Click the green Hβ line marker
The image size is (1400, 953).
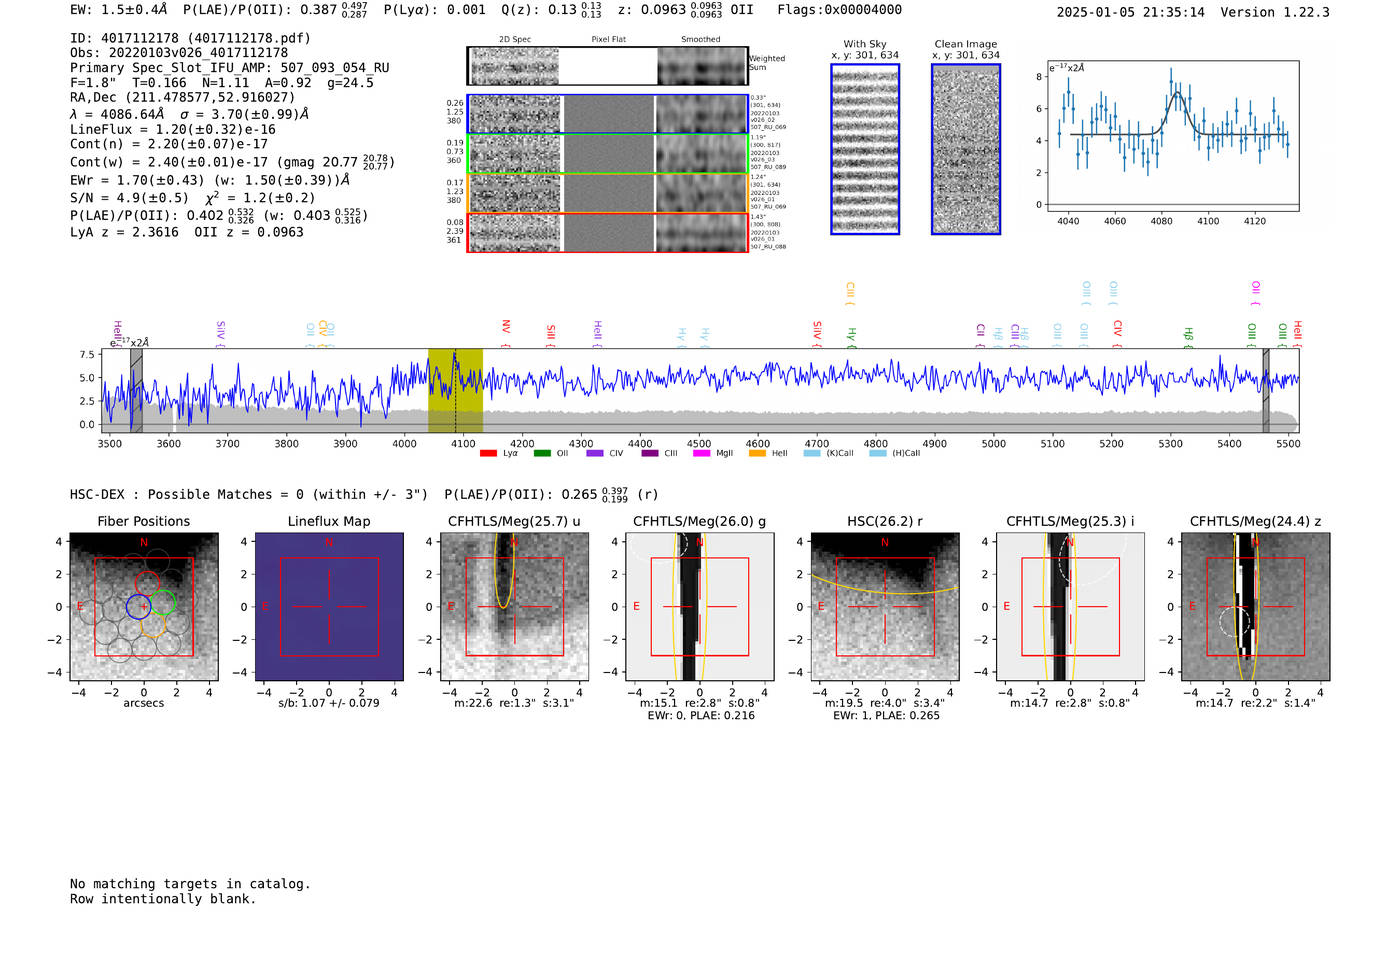(1188, 336)
